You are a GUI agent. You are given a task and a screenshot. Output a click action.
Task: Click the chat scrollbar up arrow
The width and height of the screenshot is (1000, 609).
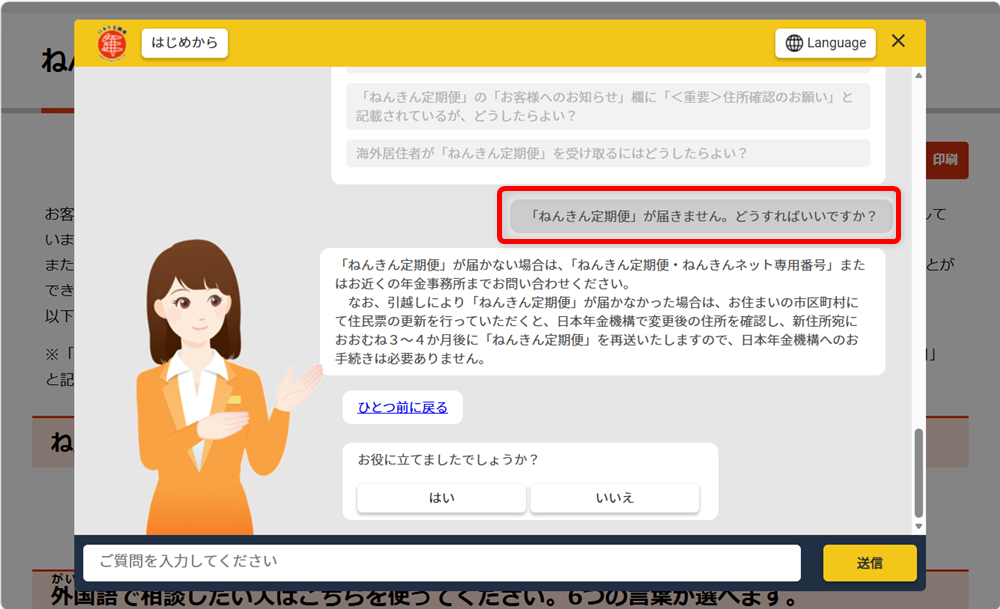[918, 75]
